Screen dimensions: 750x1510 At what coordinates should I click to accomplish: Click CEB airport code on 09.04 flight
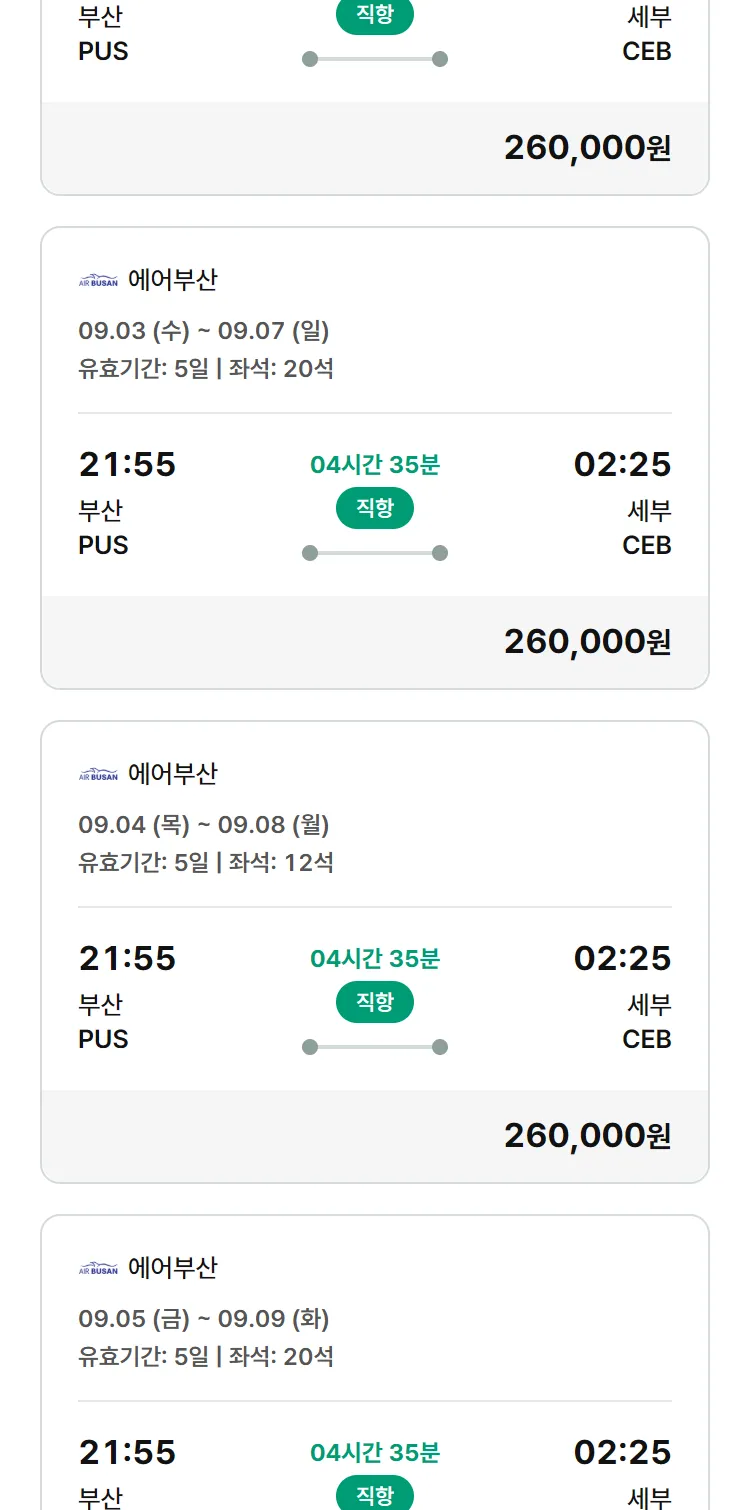646,1040
